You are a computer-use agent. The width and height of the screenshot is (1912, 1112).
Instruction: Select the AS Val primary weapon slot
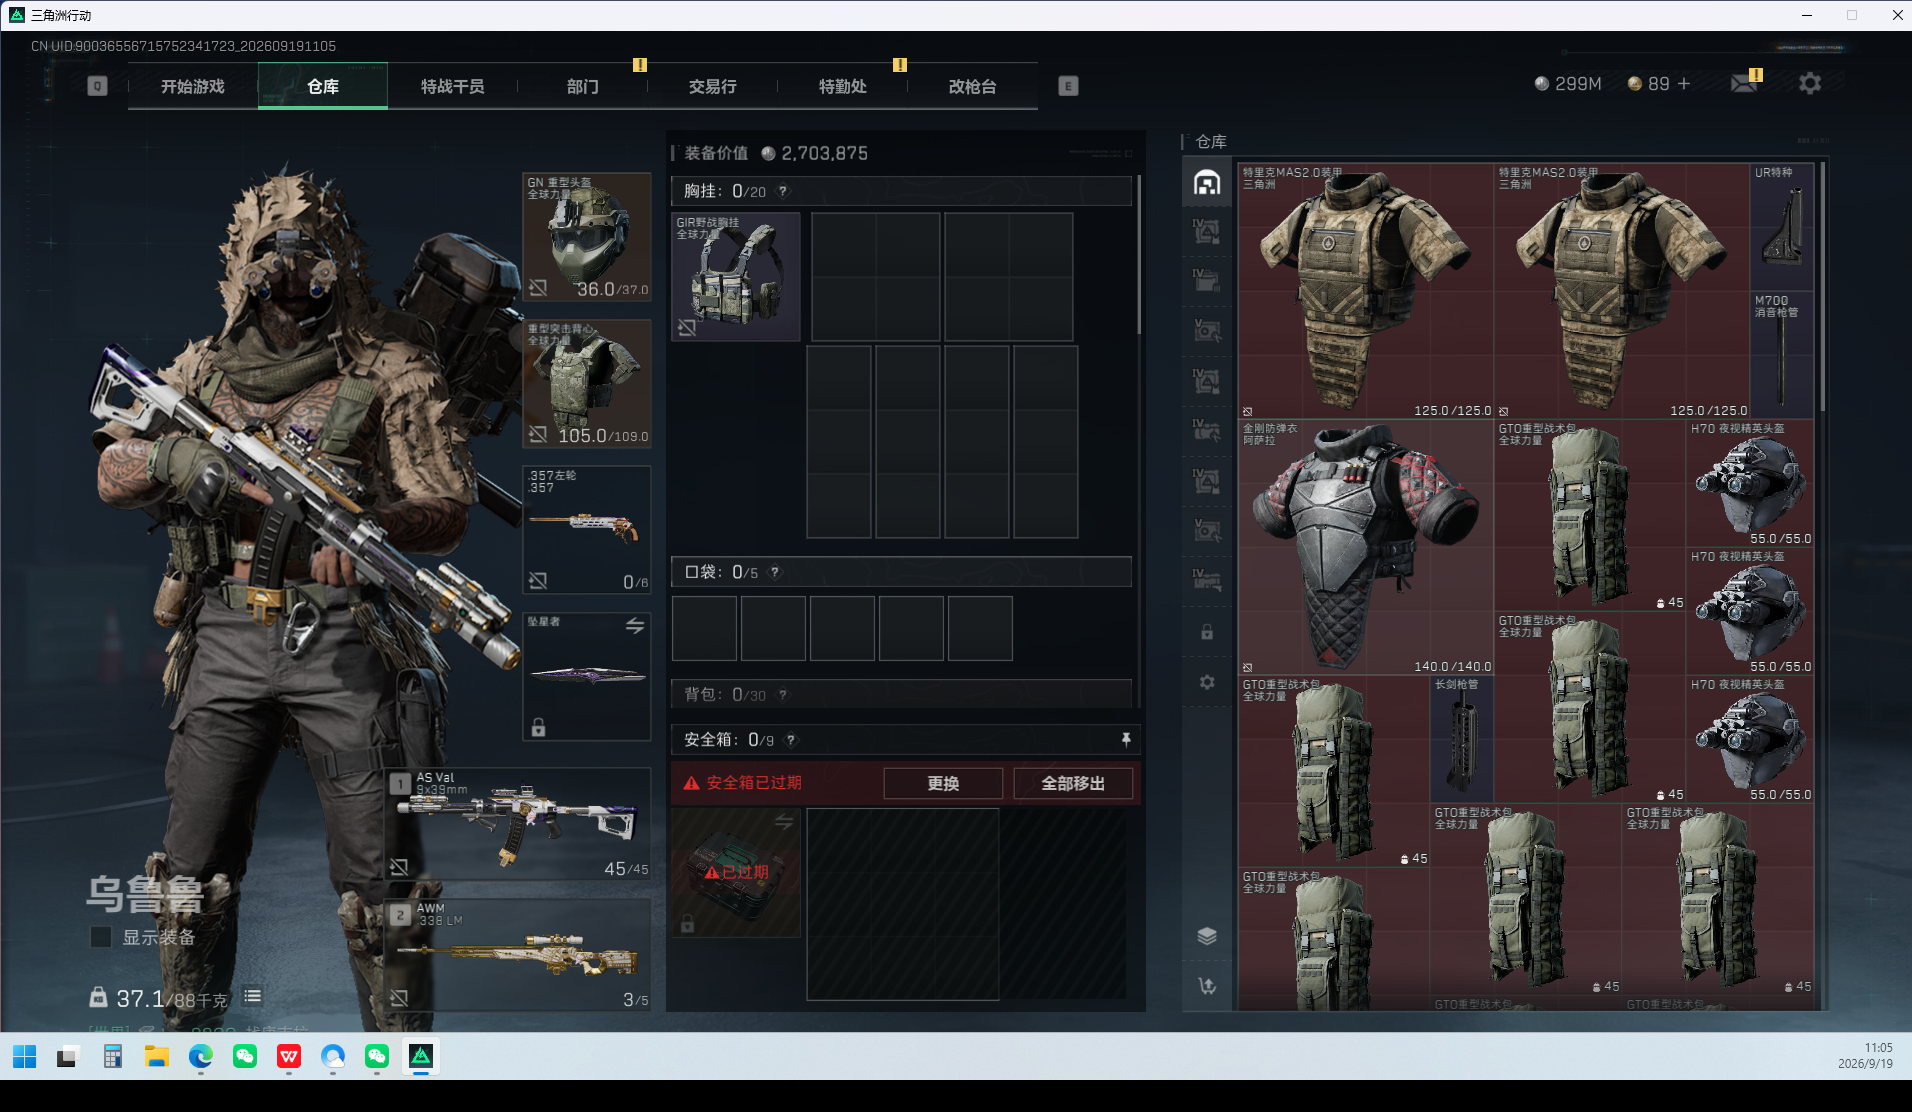click(x=518, y=824)
